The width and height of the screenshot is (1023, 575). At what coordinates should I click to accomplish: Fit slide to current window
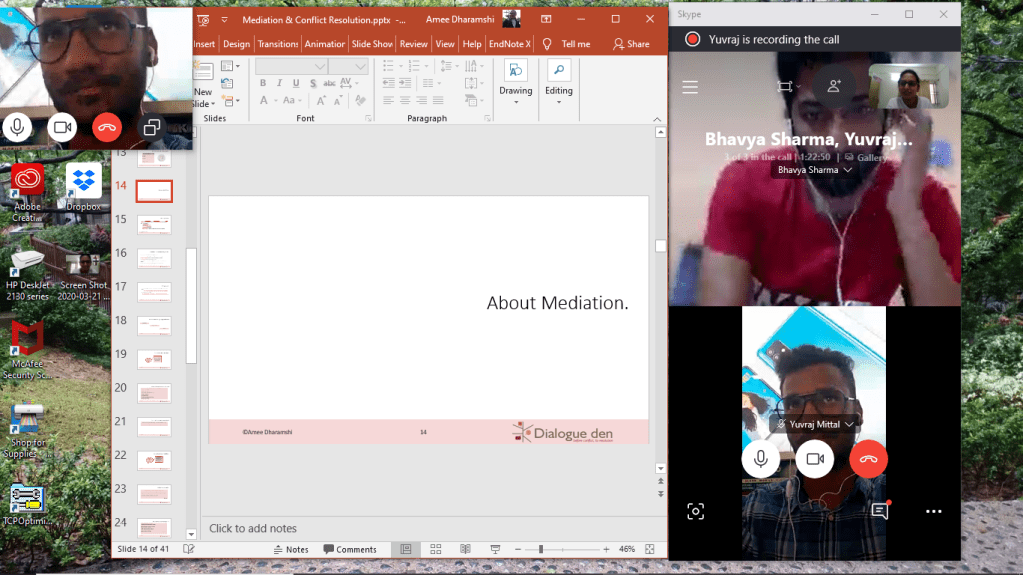point(651,549)
